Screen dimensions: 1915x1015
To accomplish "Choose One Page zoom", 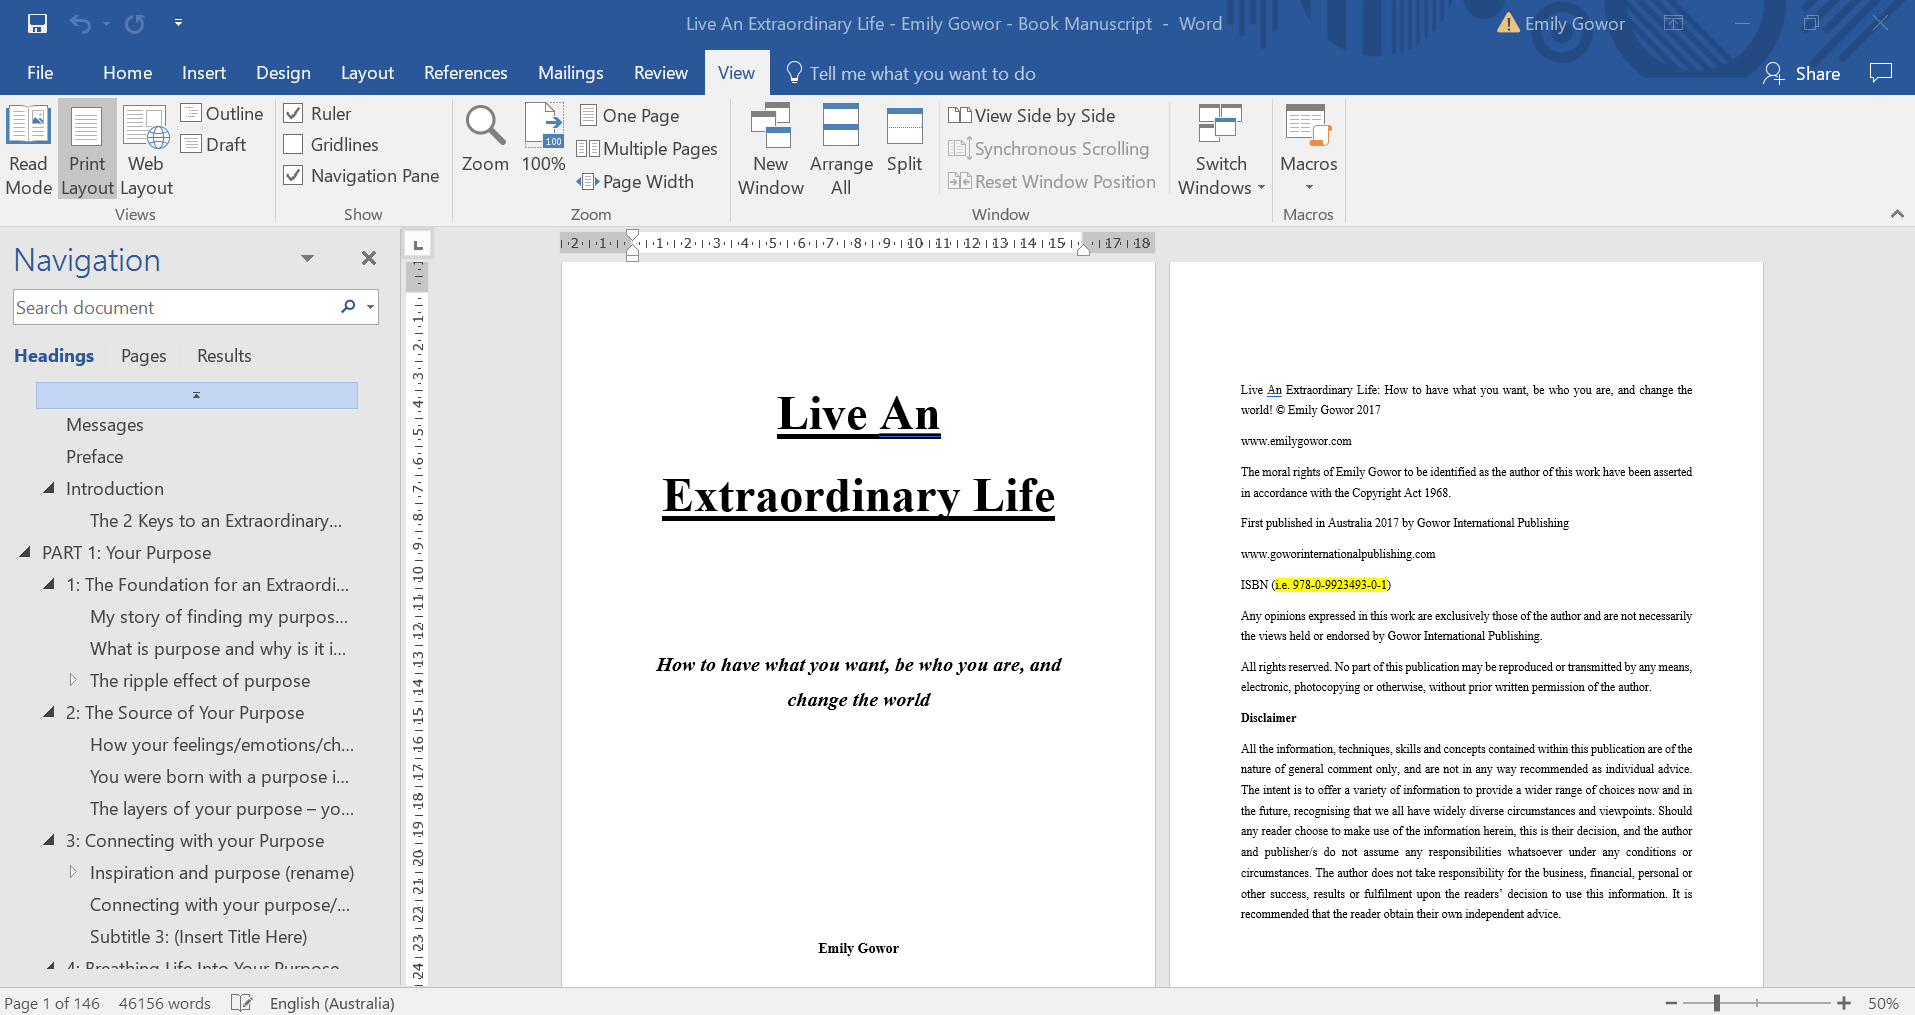I will pyautogui.click(x=630, y=115).
